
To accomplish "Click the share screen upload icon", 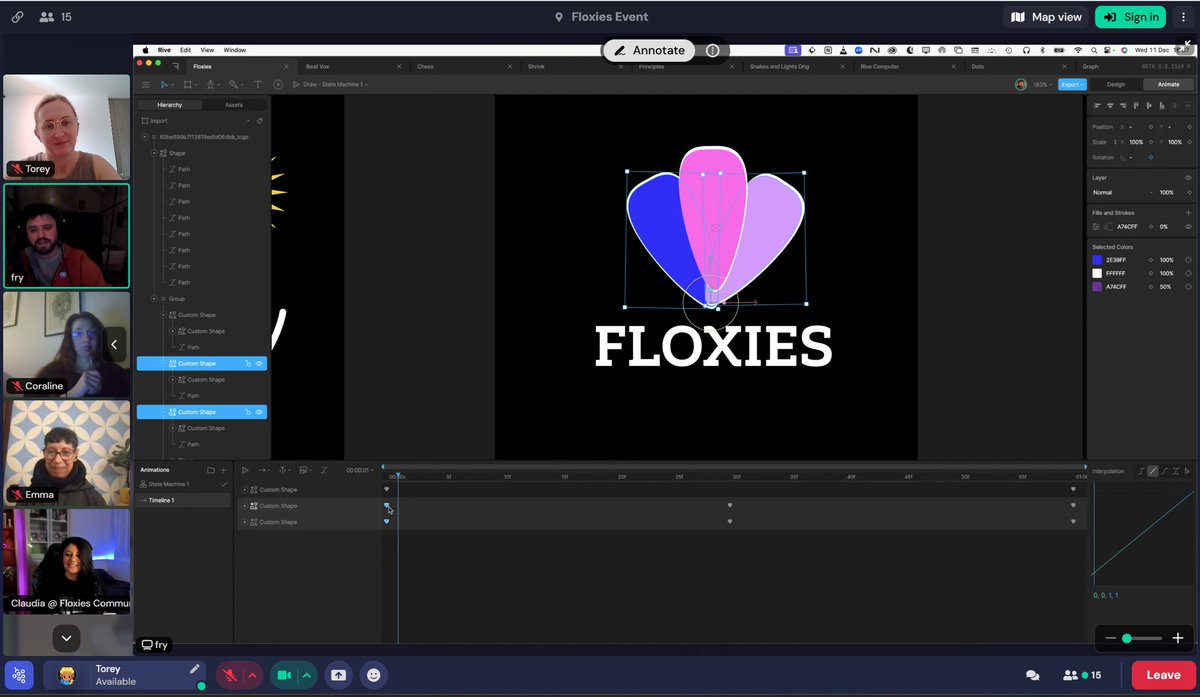I will coord(338,675).
